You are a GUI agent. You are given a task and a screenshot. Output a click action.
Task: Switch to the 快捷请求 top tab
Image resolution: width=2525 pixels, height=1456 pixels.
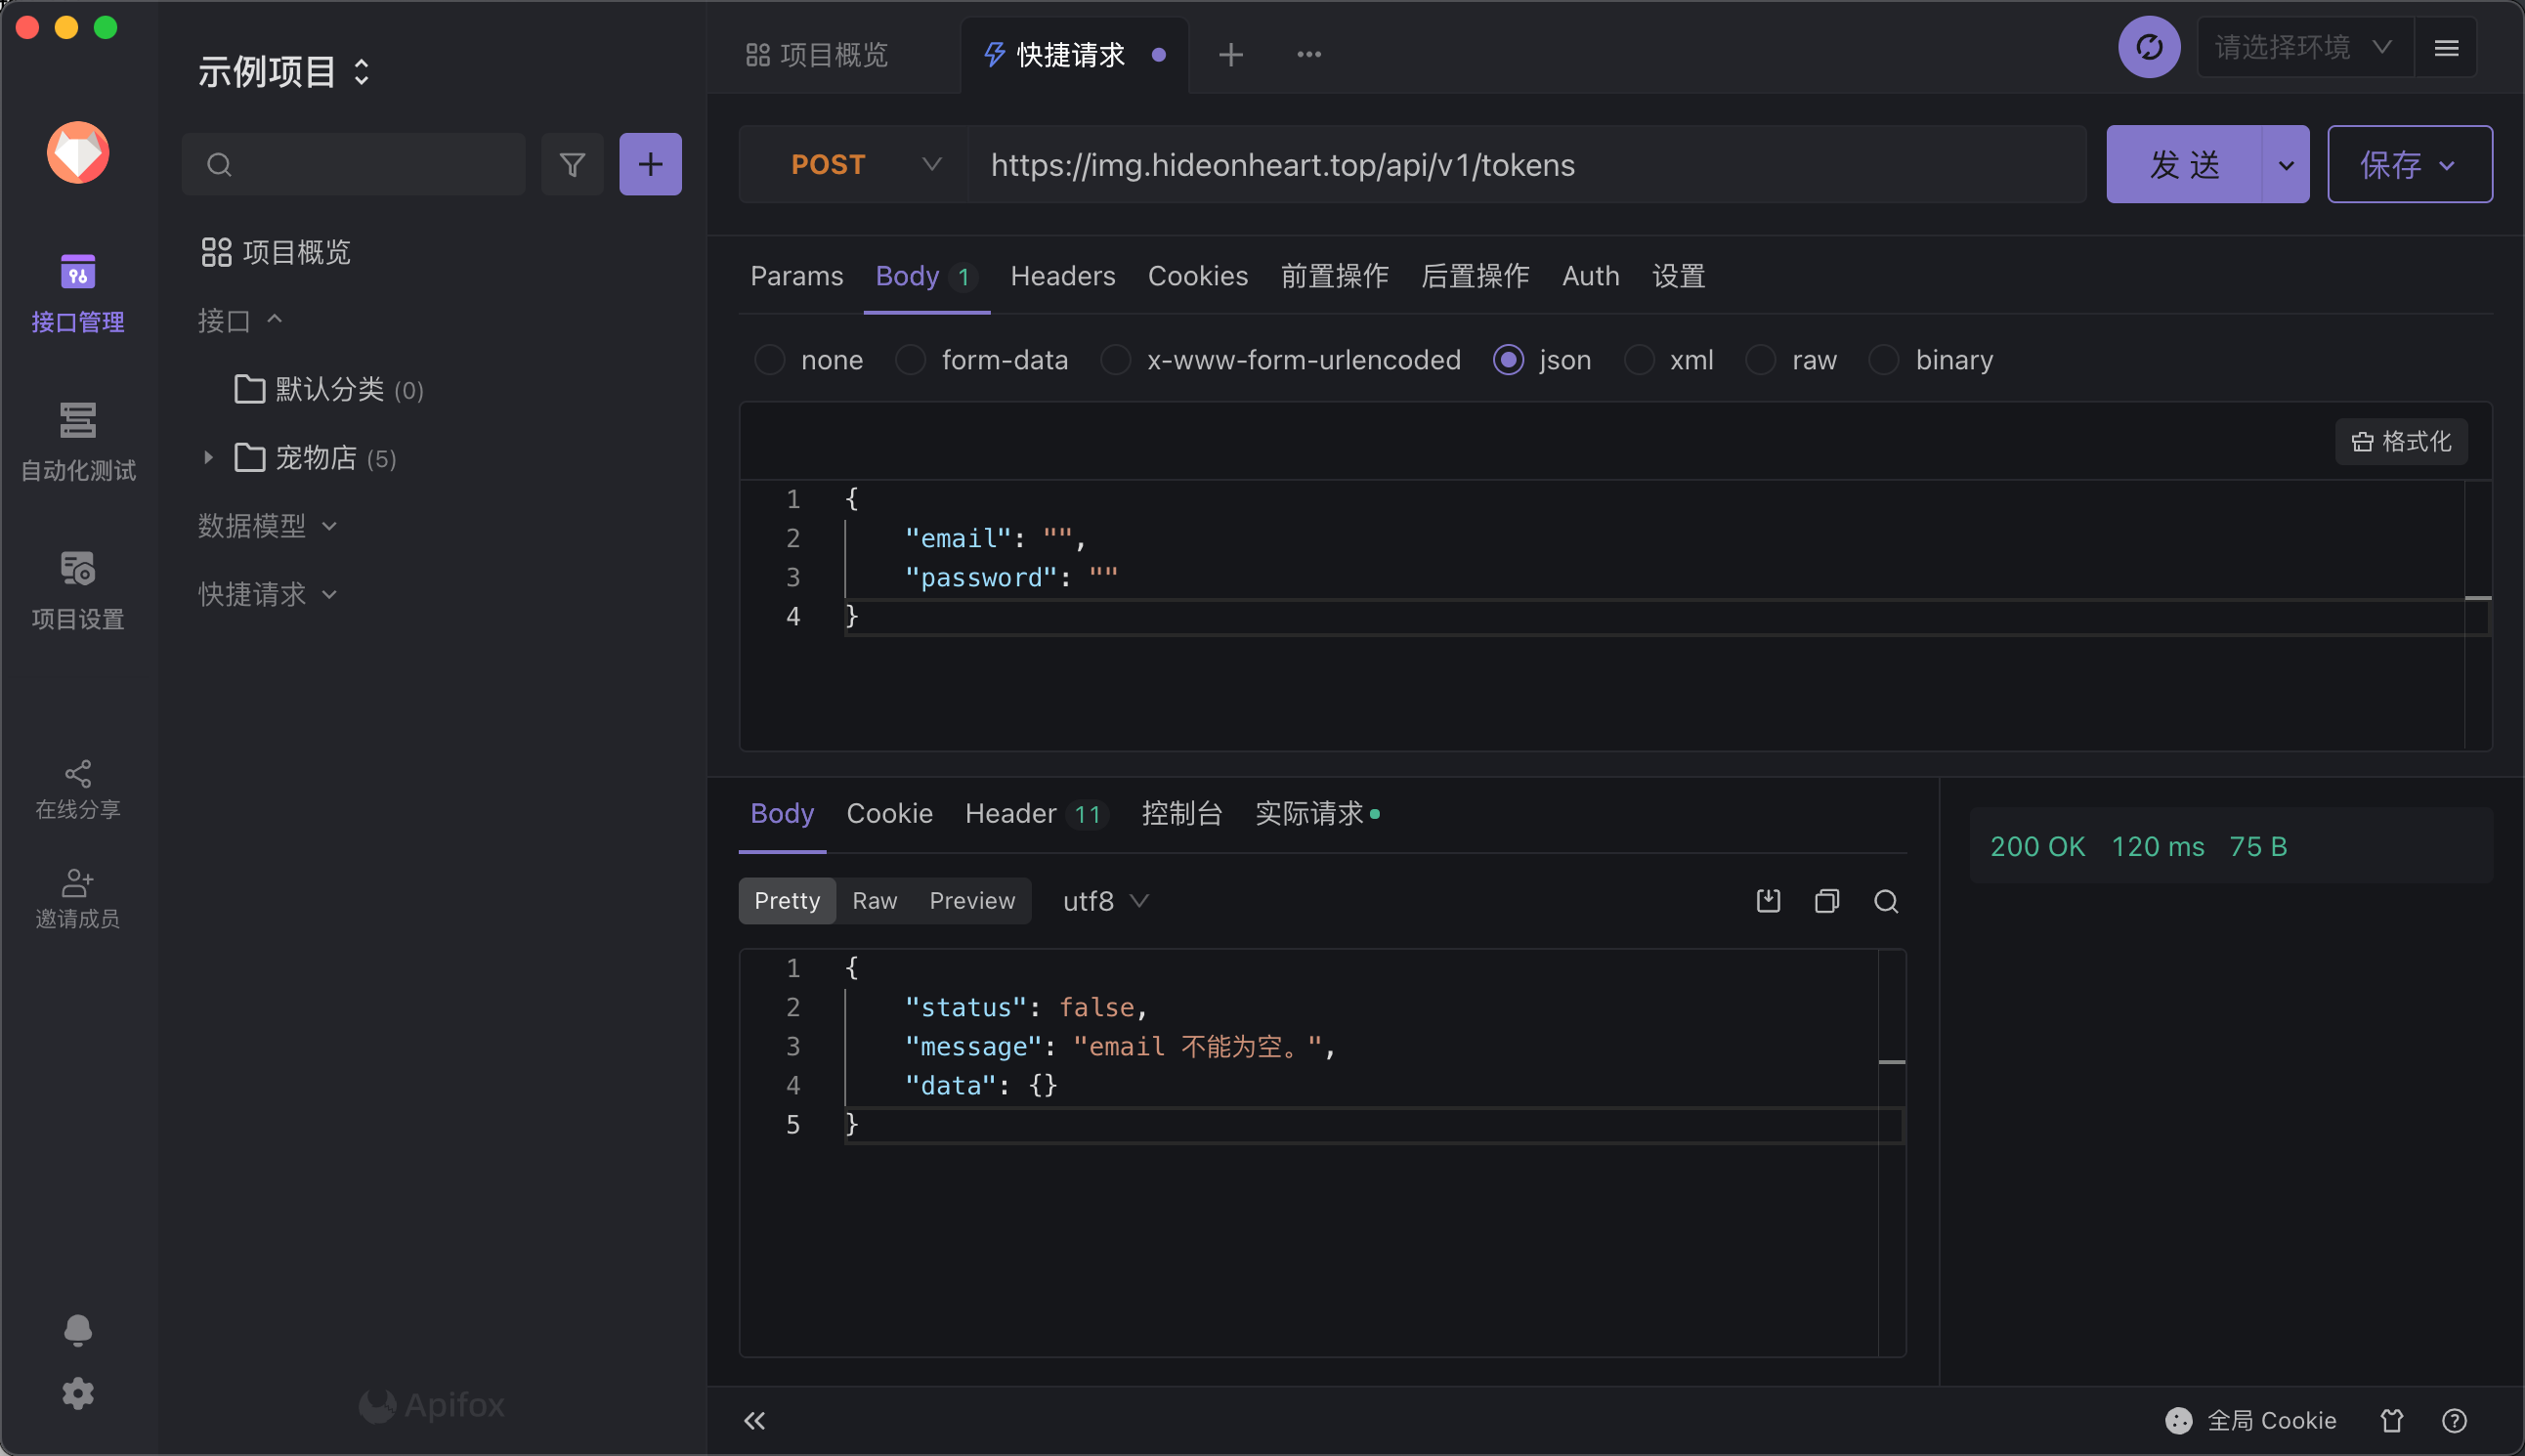[x=1074, y=54]
